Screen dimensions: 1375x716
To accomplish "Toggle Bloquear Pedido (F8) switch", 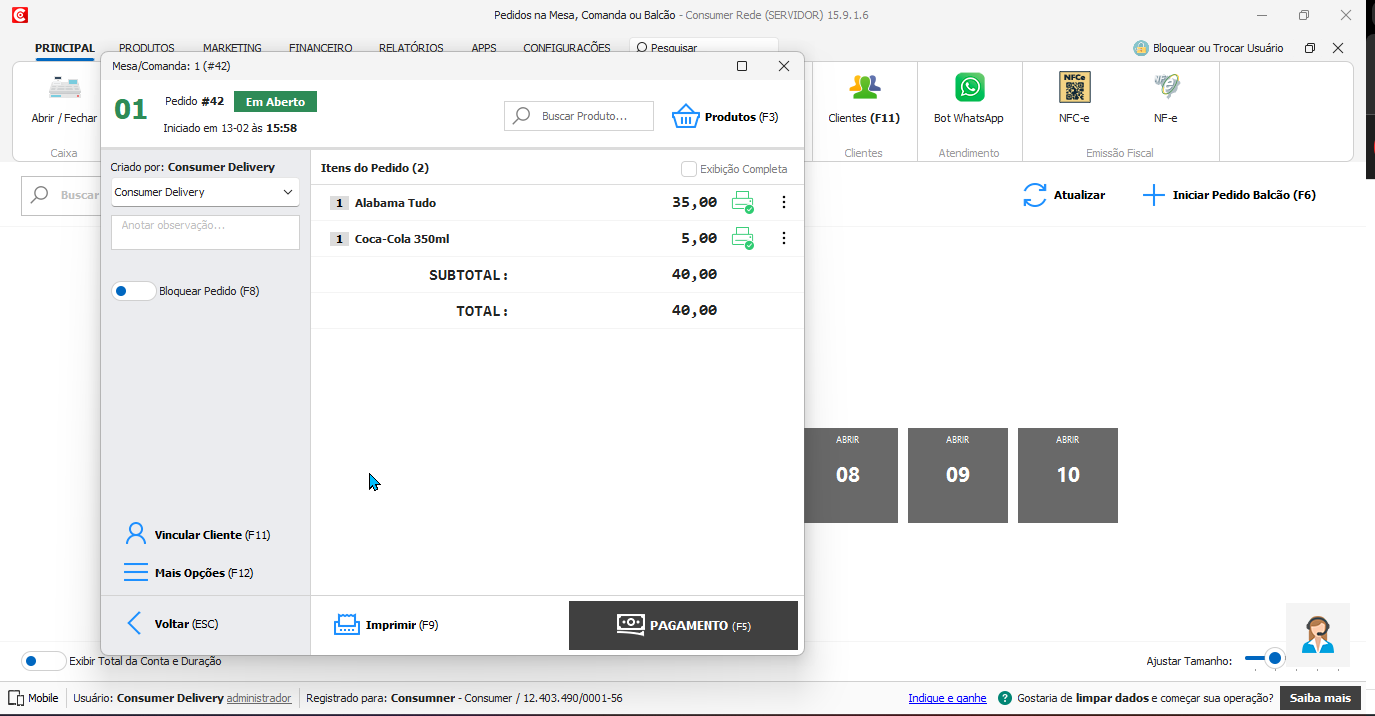I will click(x=133, y=291).
